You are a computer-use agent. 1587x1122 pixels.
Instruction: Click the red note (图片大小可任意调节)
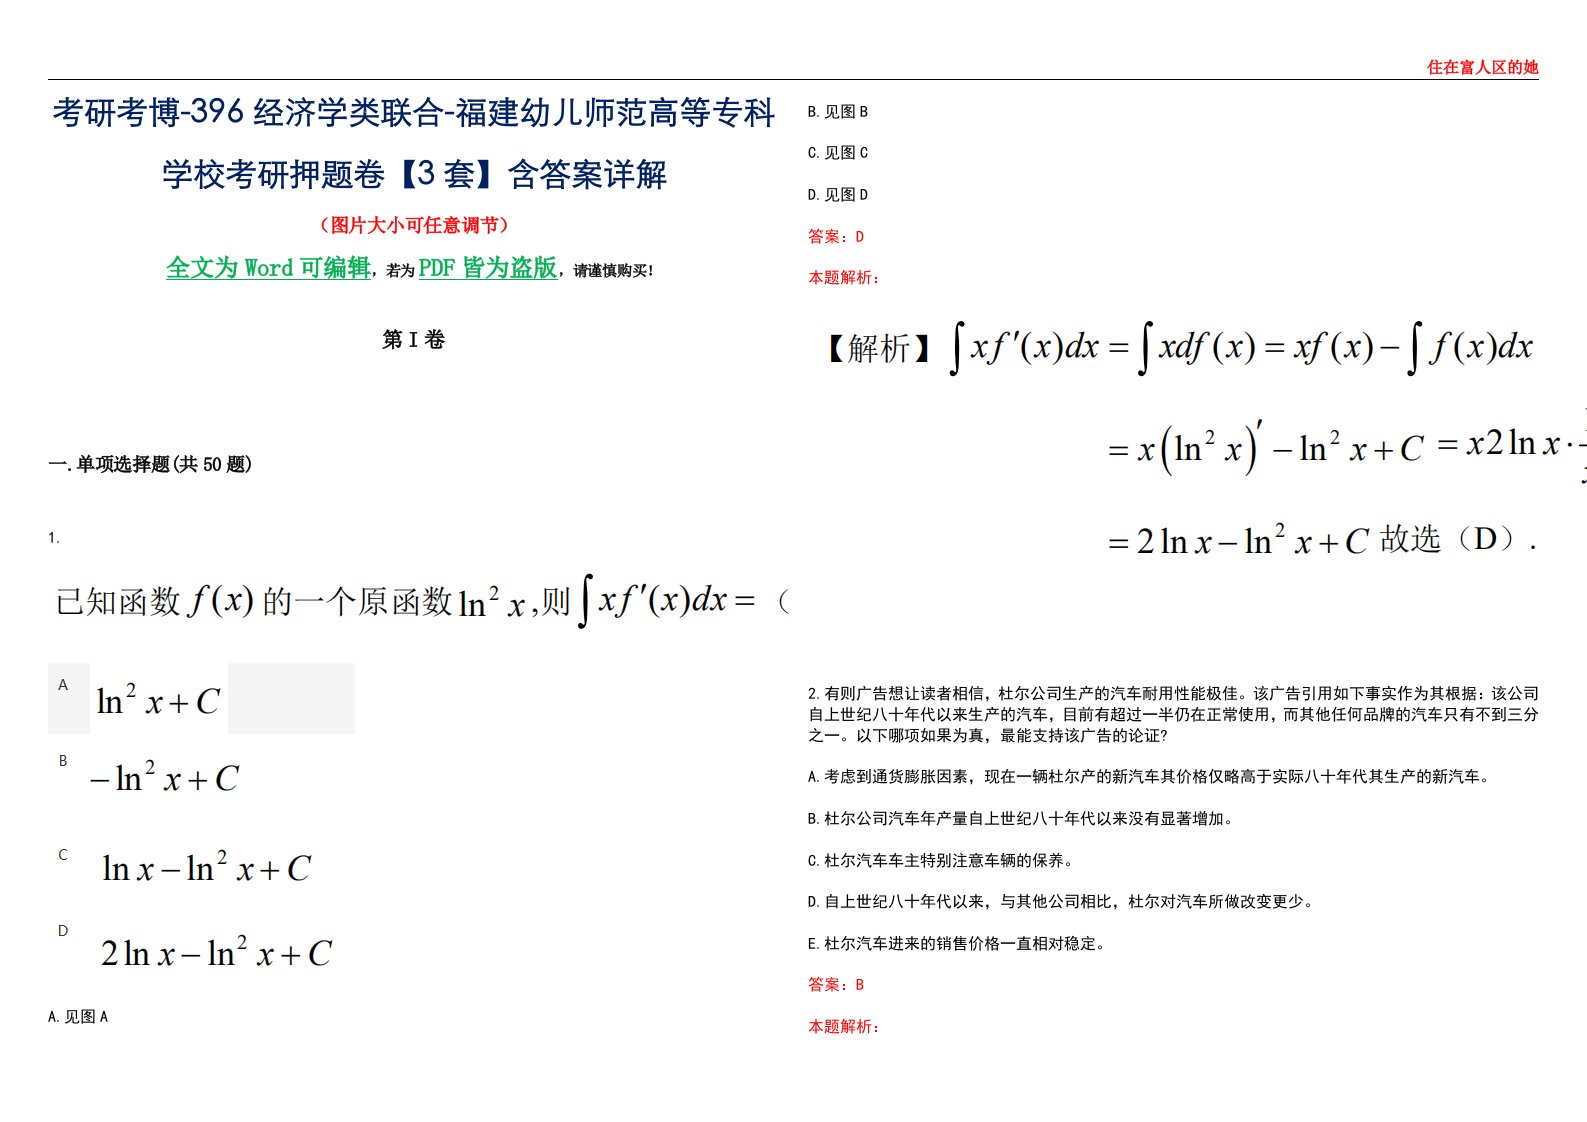(414, 225)
